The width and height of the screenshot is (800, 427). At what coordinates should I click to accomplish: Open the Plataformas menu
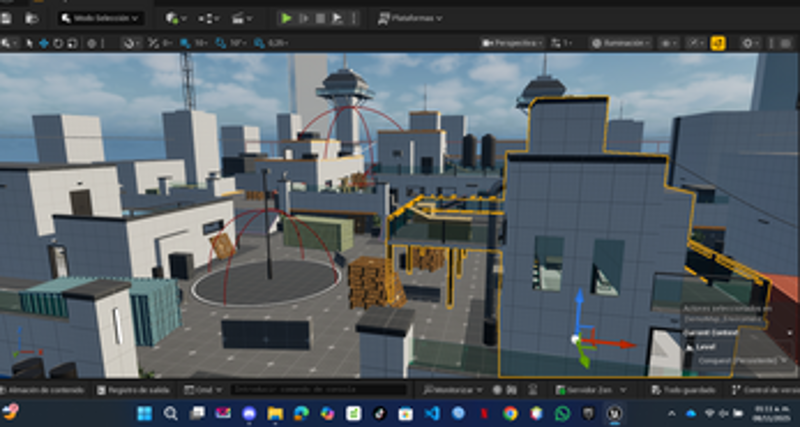click(410, 18)
